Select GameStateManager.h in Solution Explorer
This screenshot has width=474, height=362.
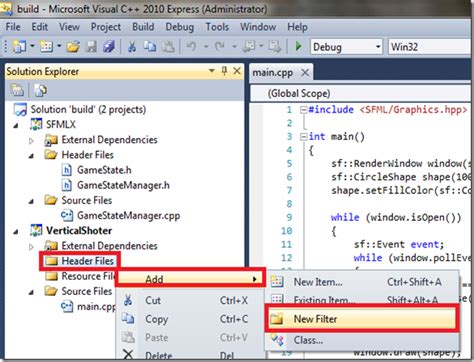tap(123, 185)
